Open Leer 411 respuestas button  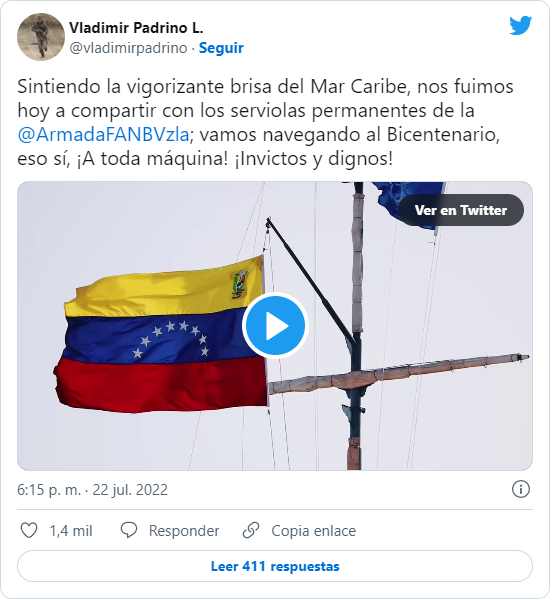[x=275, y=566]
